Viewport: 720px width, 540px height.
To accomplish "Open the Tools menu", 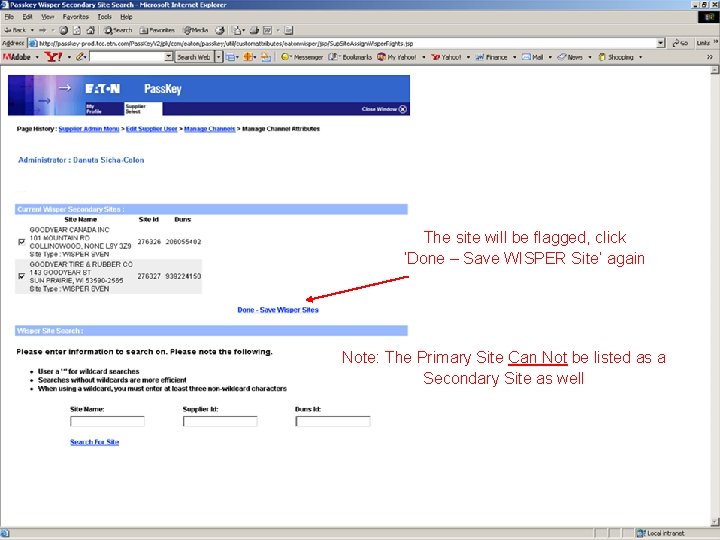I will pos(104,17).
